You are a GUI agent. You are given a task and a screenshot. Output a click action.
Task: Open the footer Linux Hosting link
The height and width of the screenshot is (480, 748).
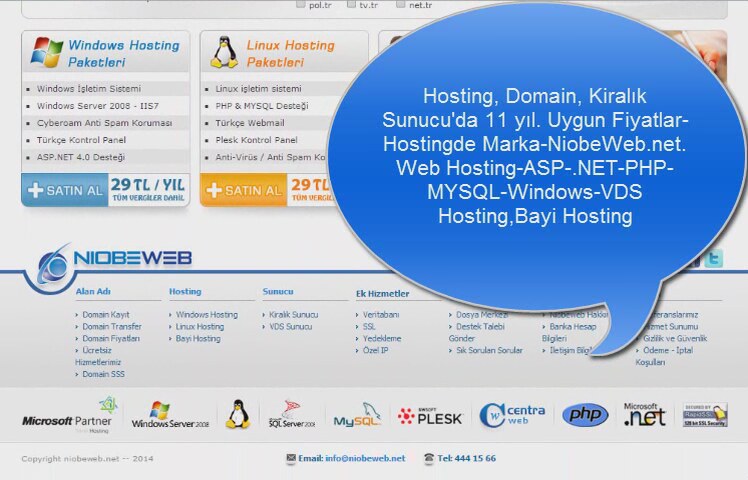(200, 327)
